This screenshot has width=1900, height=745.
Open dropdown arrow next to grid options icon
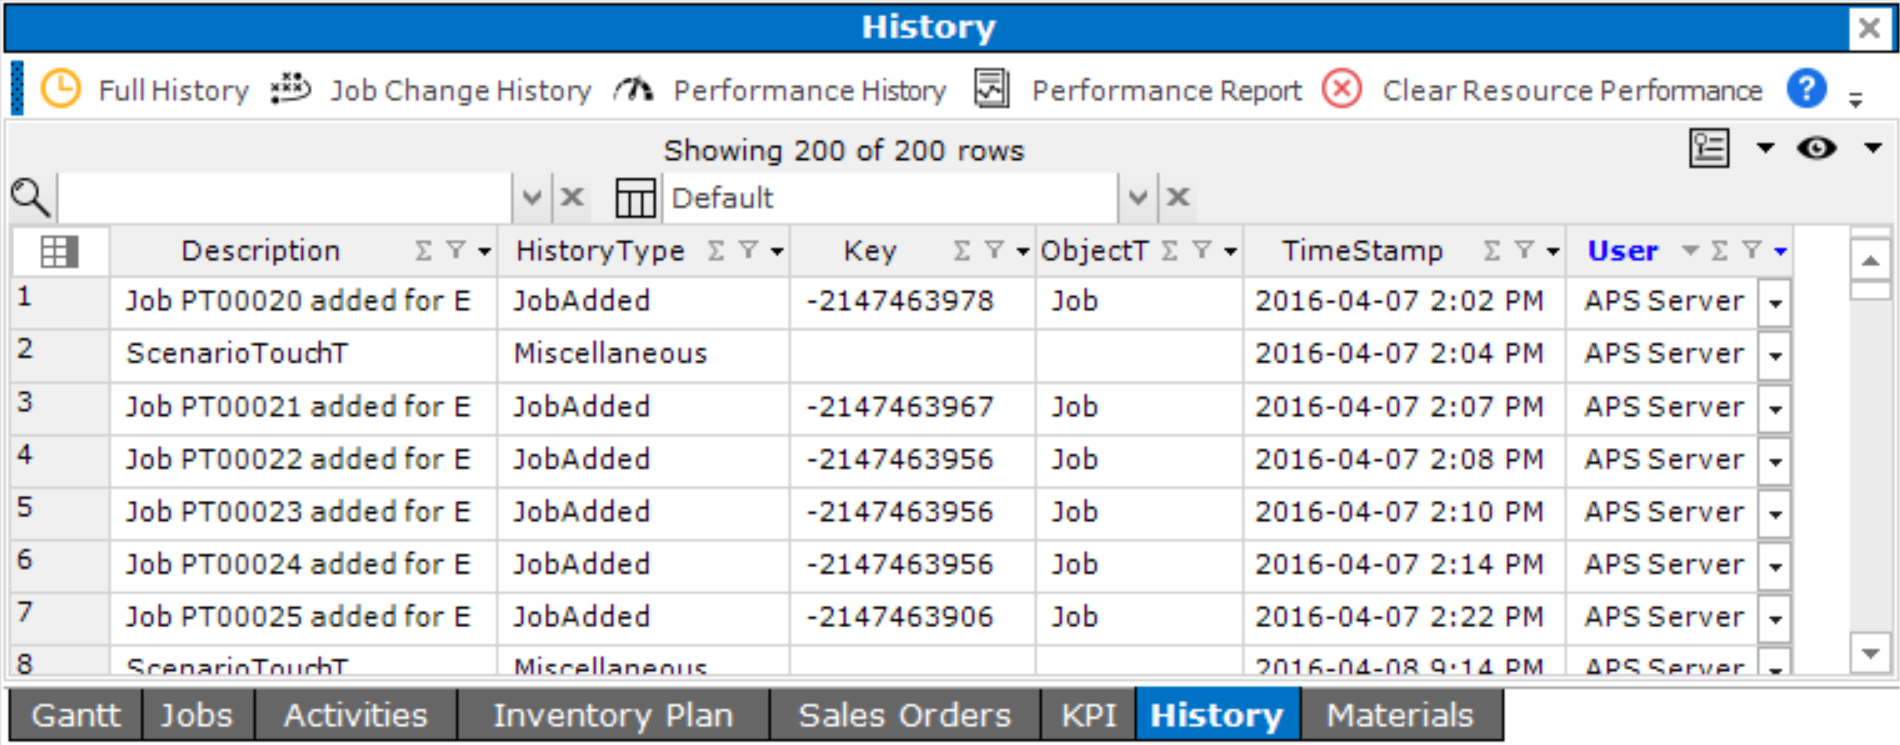1765,148
